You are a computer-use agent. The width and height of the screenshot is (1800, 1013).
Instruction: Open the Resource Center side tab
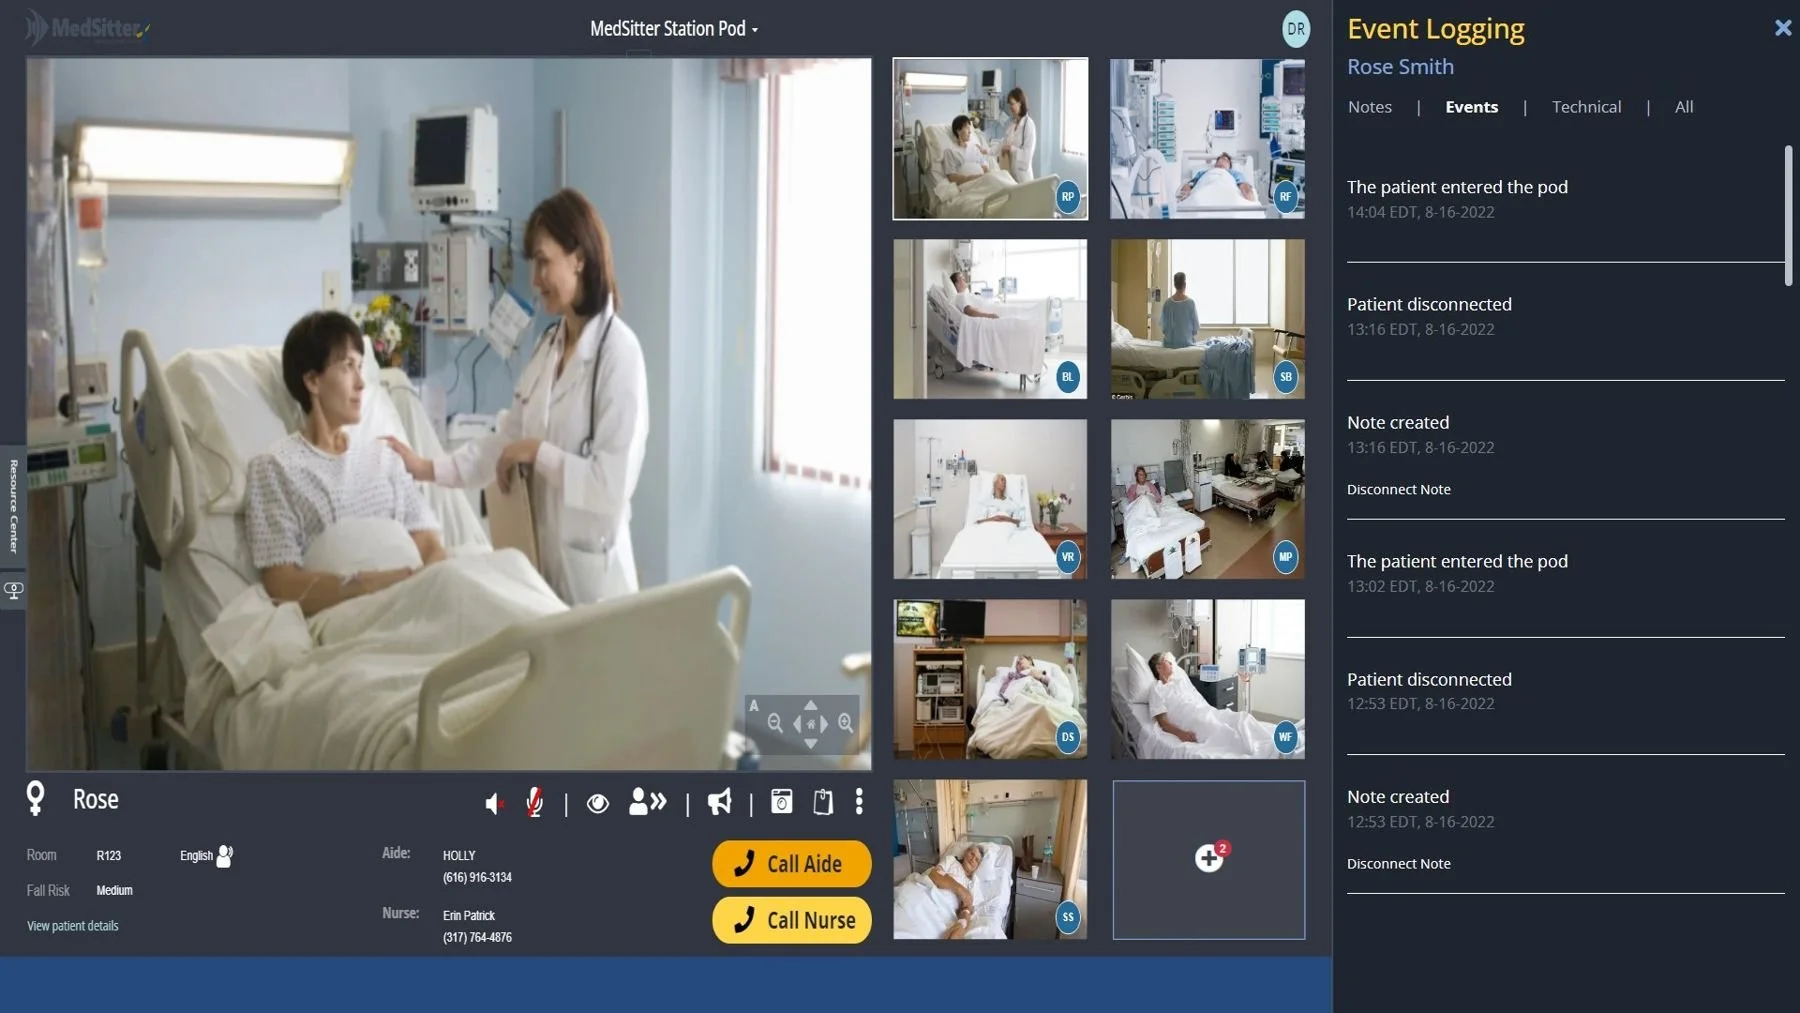click(x=13, y=507)
